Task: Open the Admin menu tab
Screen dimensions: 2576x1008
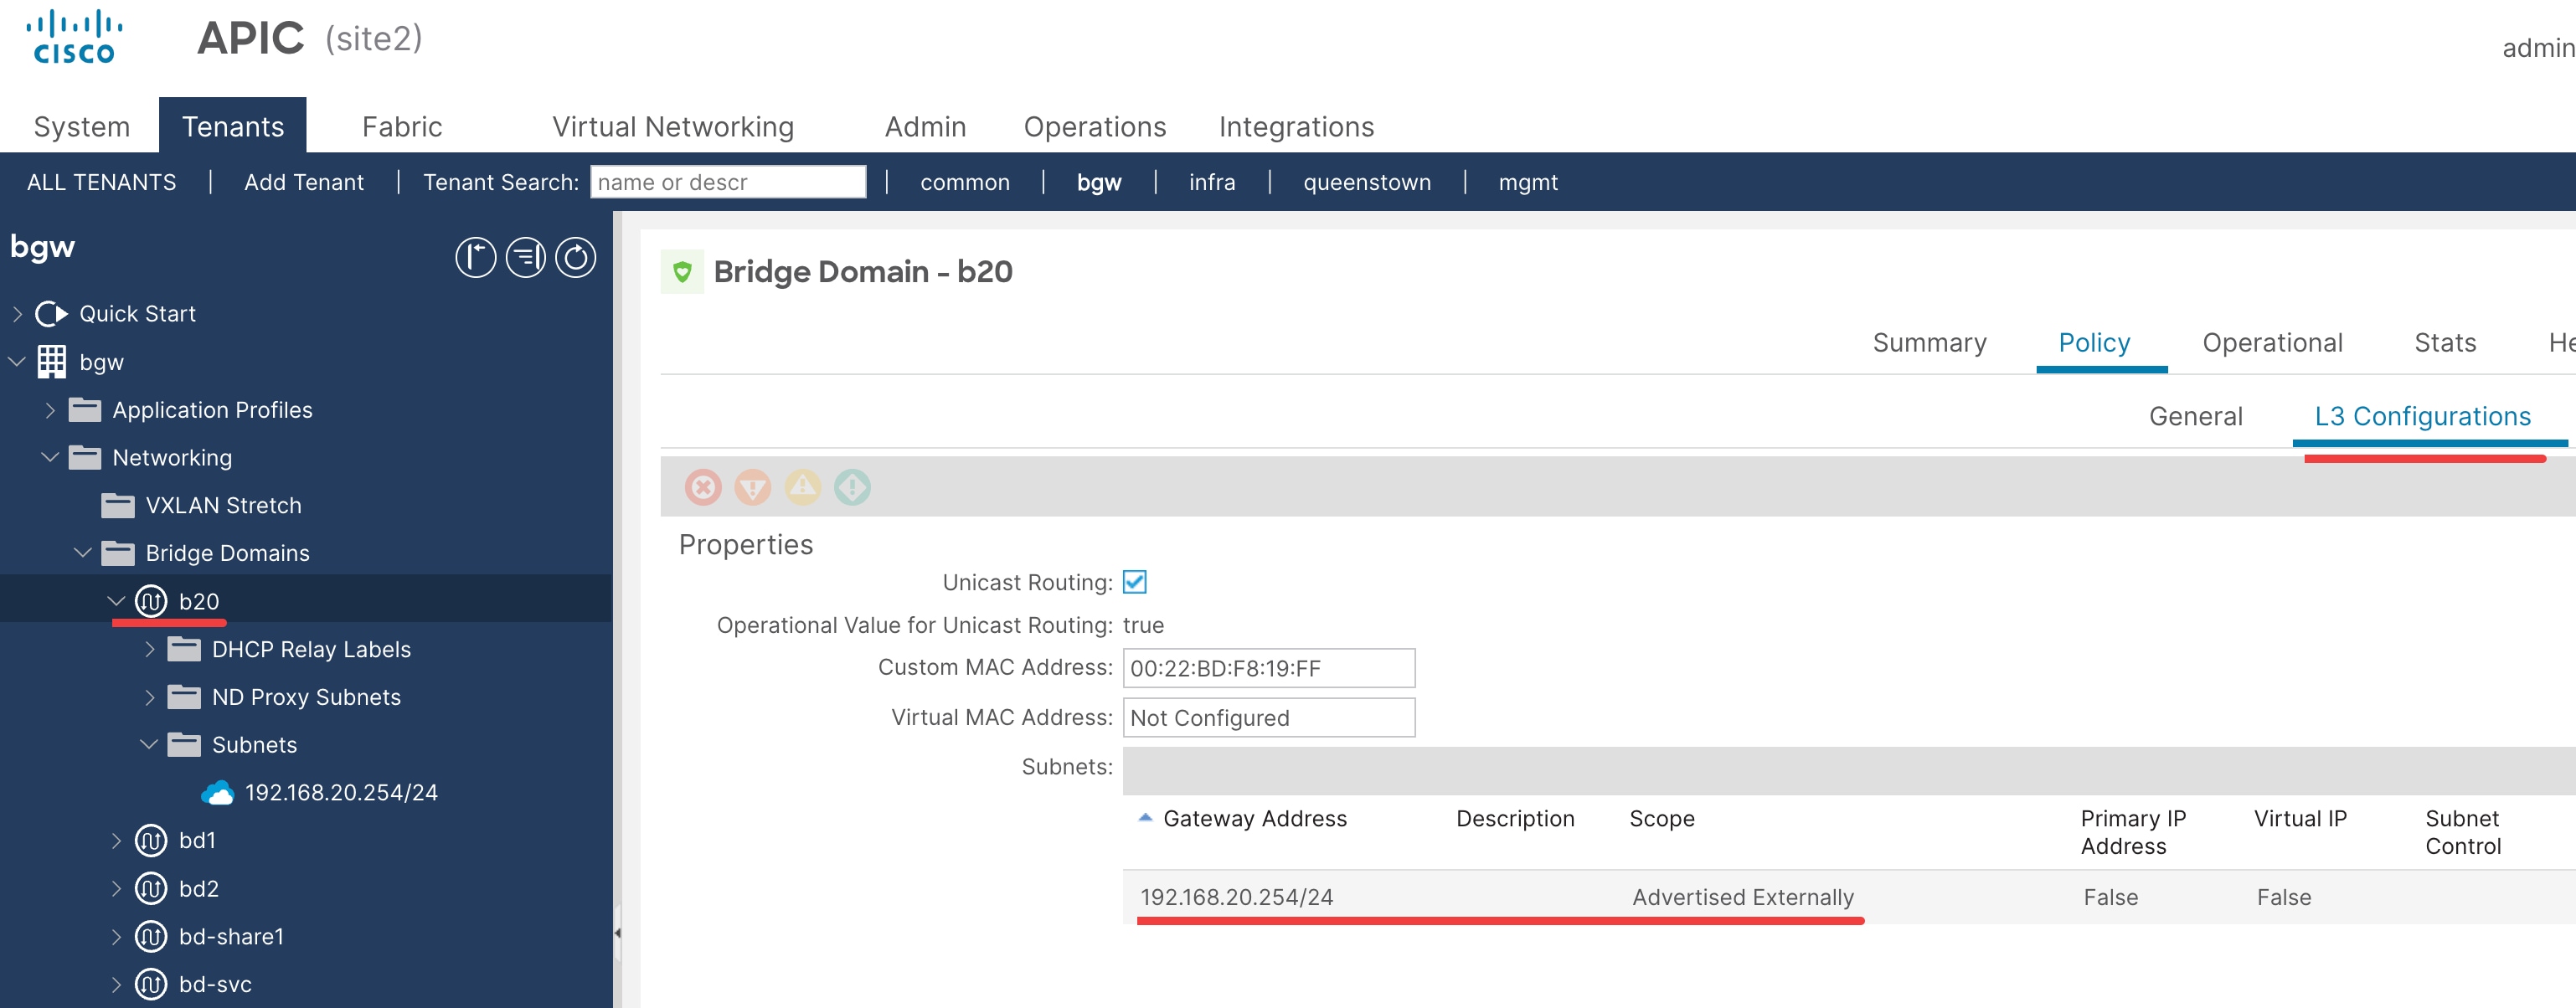Action: pyautogui.click(x=925, y=127)
